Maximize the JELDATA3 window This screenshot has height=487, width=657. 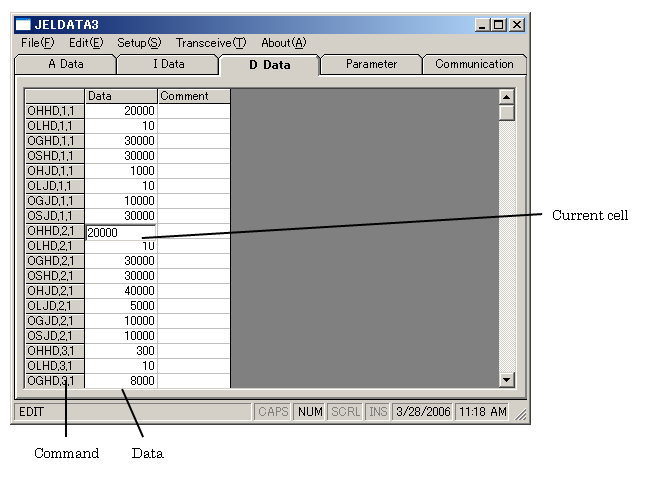(499, 24)
